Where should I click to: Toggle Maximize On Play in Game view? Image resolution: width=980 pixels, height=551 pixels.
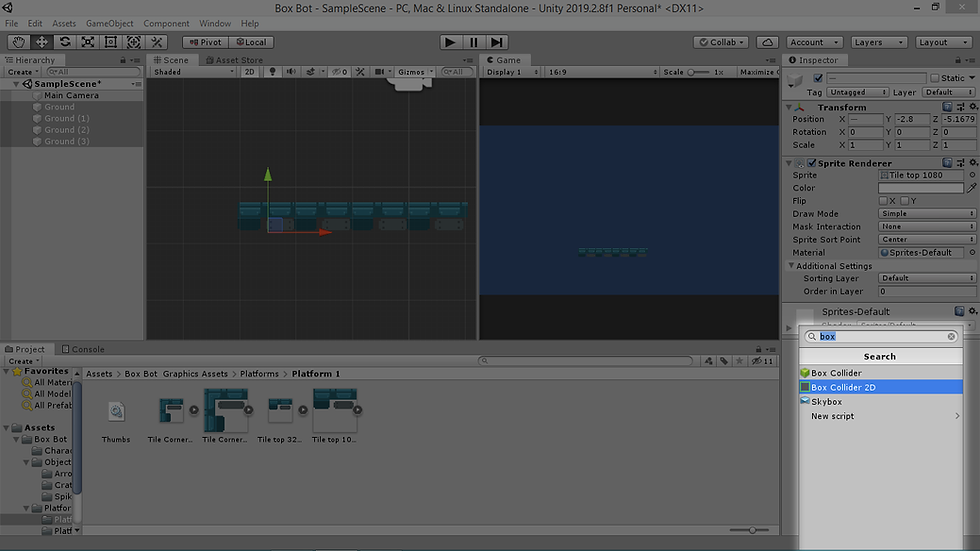click(758, 72)
